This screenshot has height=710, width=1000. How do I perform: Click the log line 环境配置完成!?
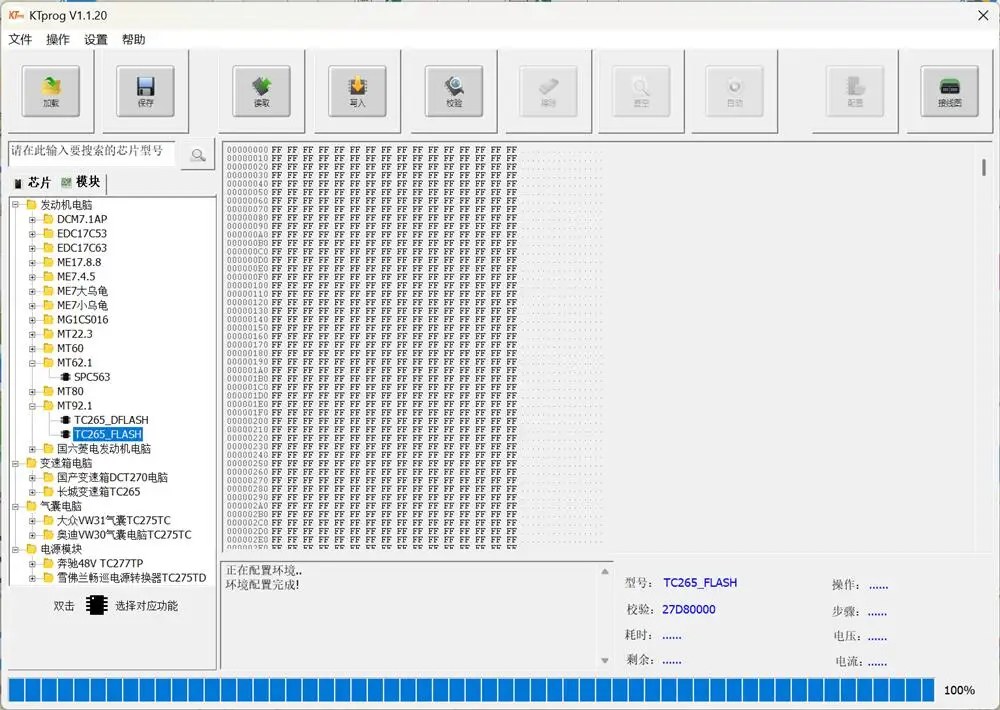click(262, 584)
